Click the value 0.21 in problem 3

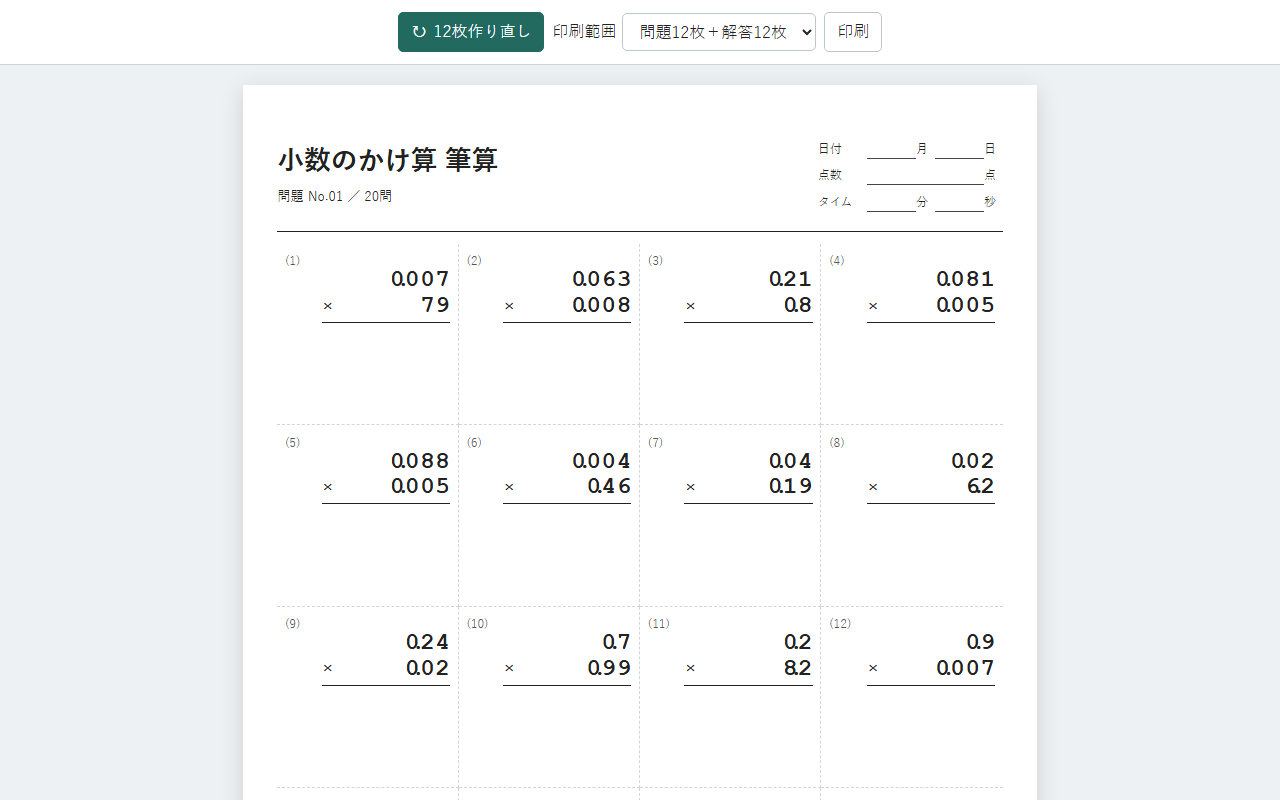[790, 279]
